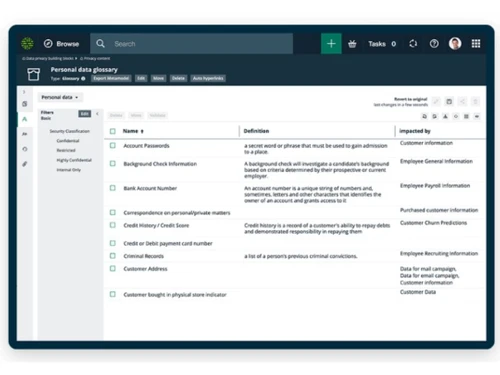Click the second export icon in table toolbar
This screenshot has height=375, width=500.
tap(435, 116)
